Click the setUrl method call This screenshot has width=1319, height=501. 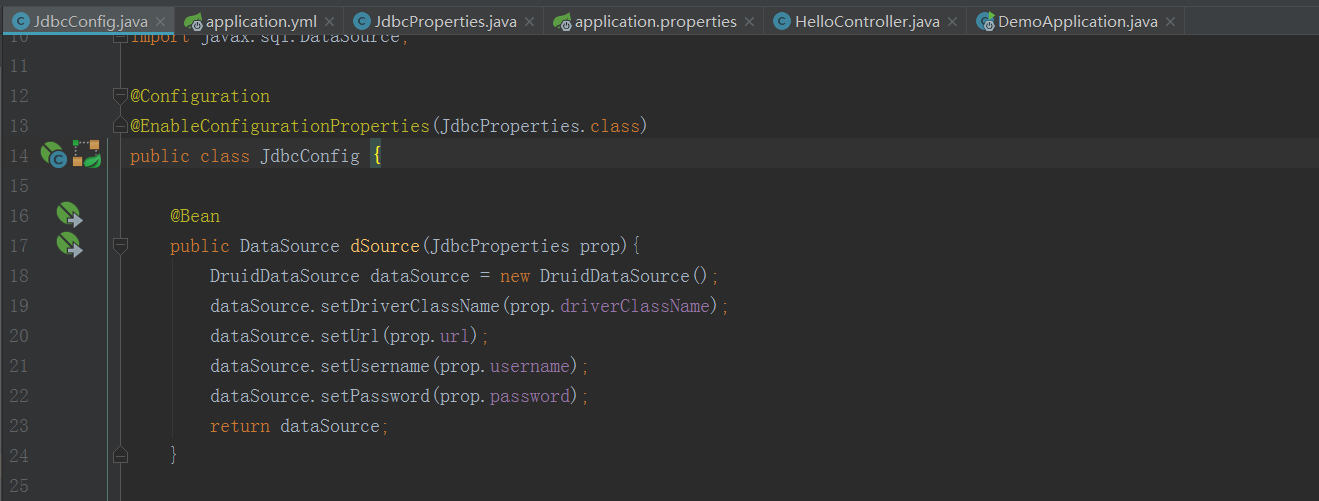pos(350,336)
